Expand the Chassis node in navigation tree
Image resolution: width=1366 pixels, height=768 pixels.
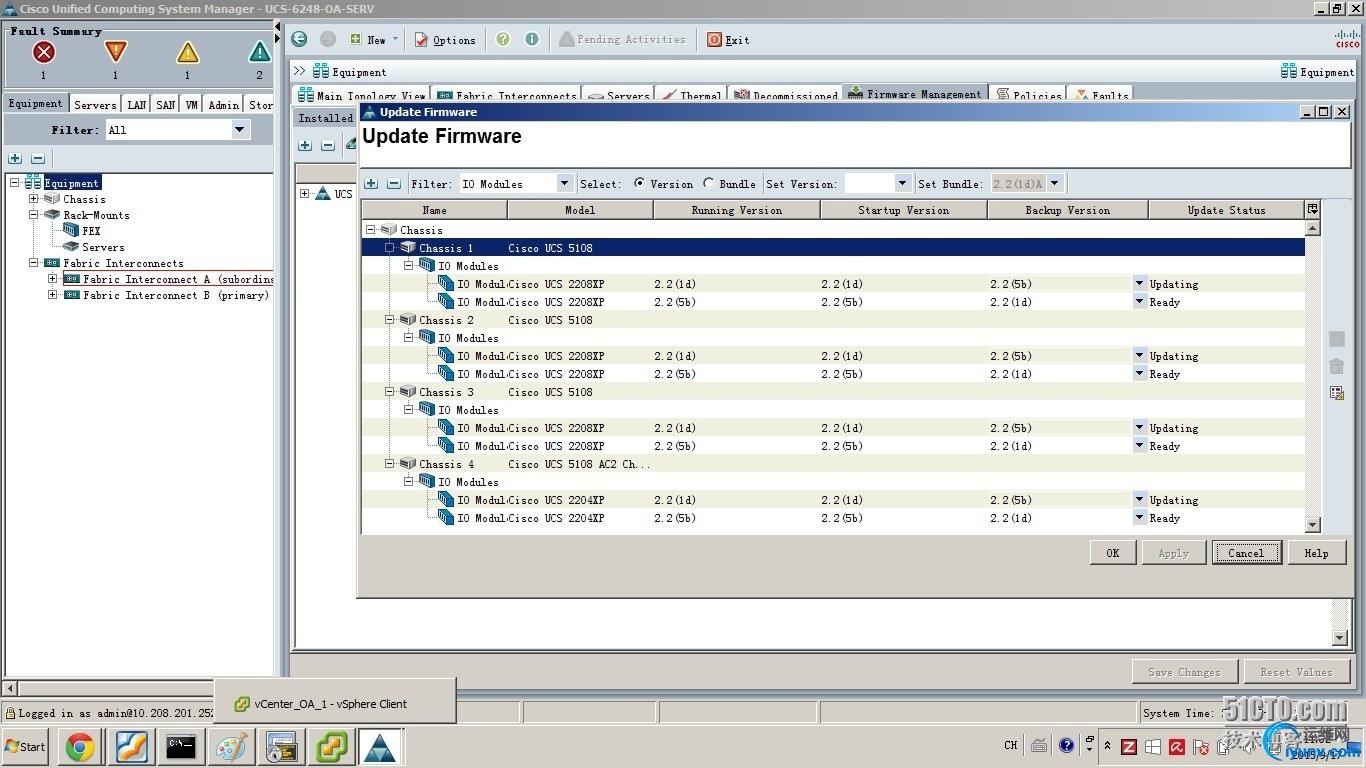35,199
